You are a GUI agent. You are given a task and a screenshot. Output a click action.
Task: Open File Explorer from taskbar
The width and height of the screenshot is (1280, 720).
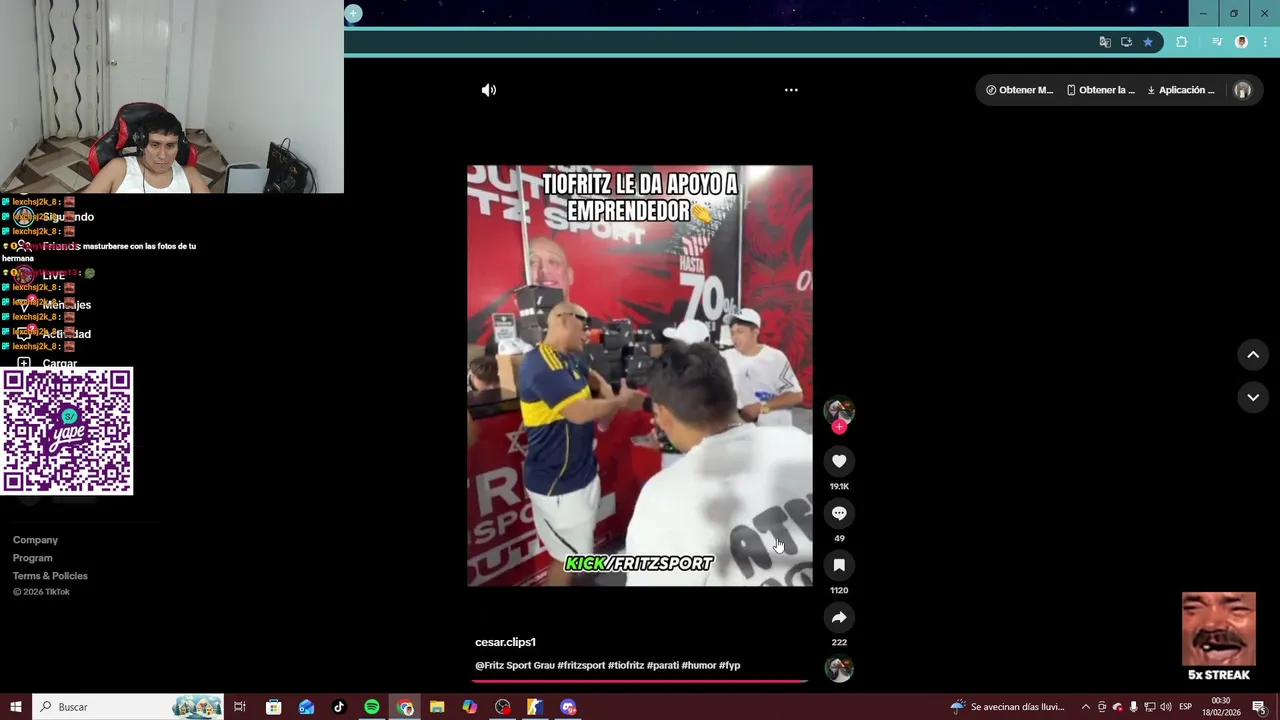[x=437, y=707]
